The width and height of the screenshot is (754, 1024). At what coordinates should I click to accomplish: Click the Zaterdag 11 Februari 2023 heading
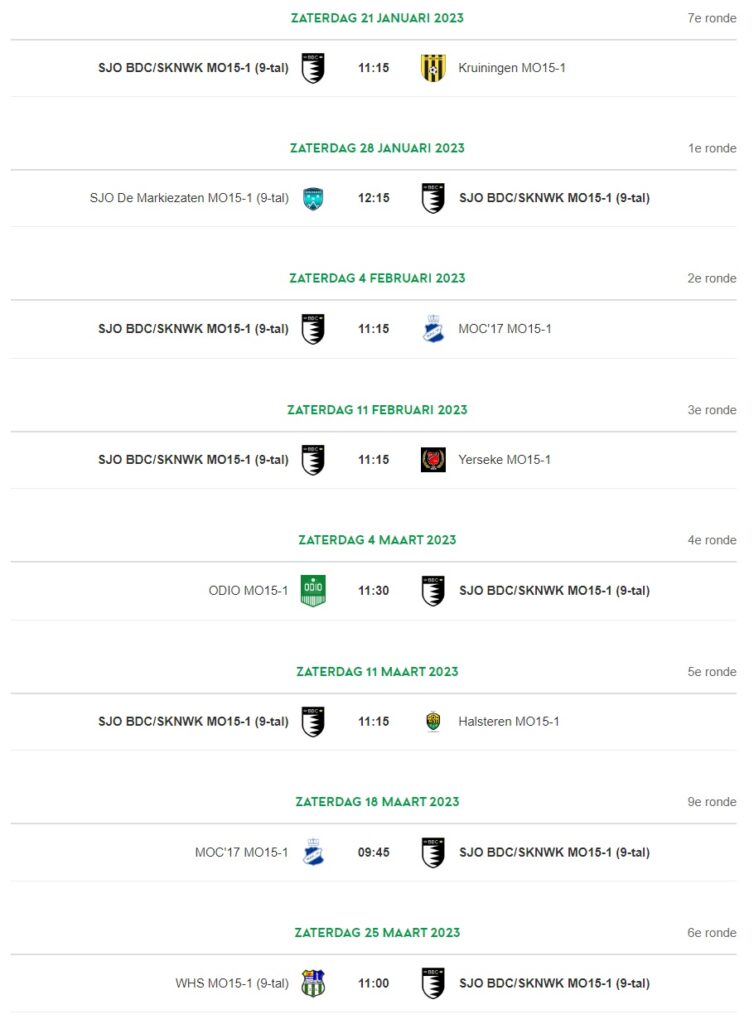tap(377, 410)
